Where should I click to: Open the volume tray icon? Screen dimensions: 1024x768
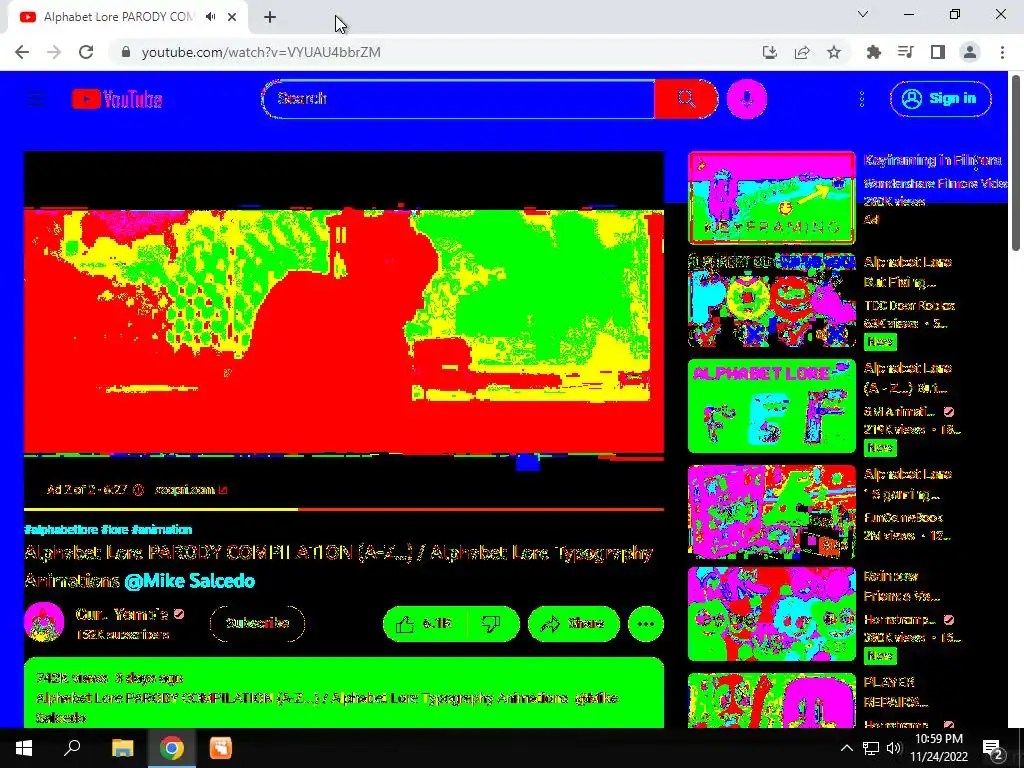[x=894, y=748]
